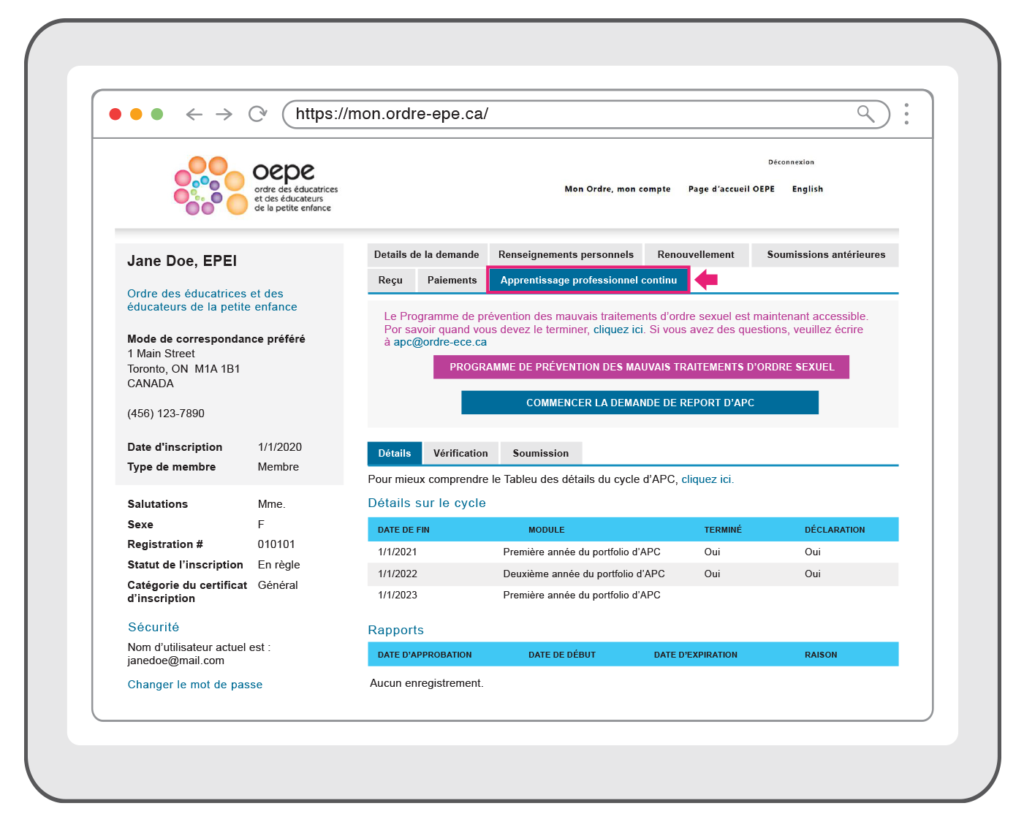Click the red window close dot
The image size is (1024, 822).
point(116,114)
